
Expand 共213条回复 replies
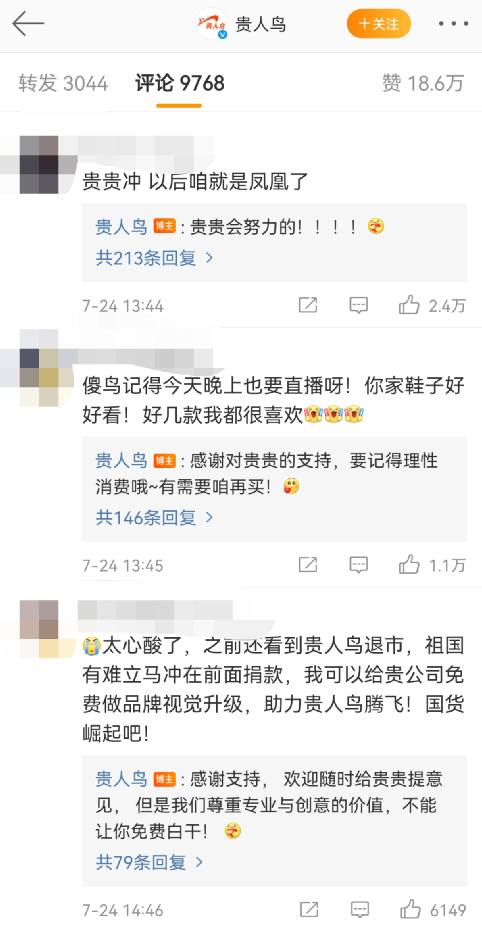click(154, 258)
